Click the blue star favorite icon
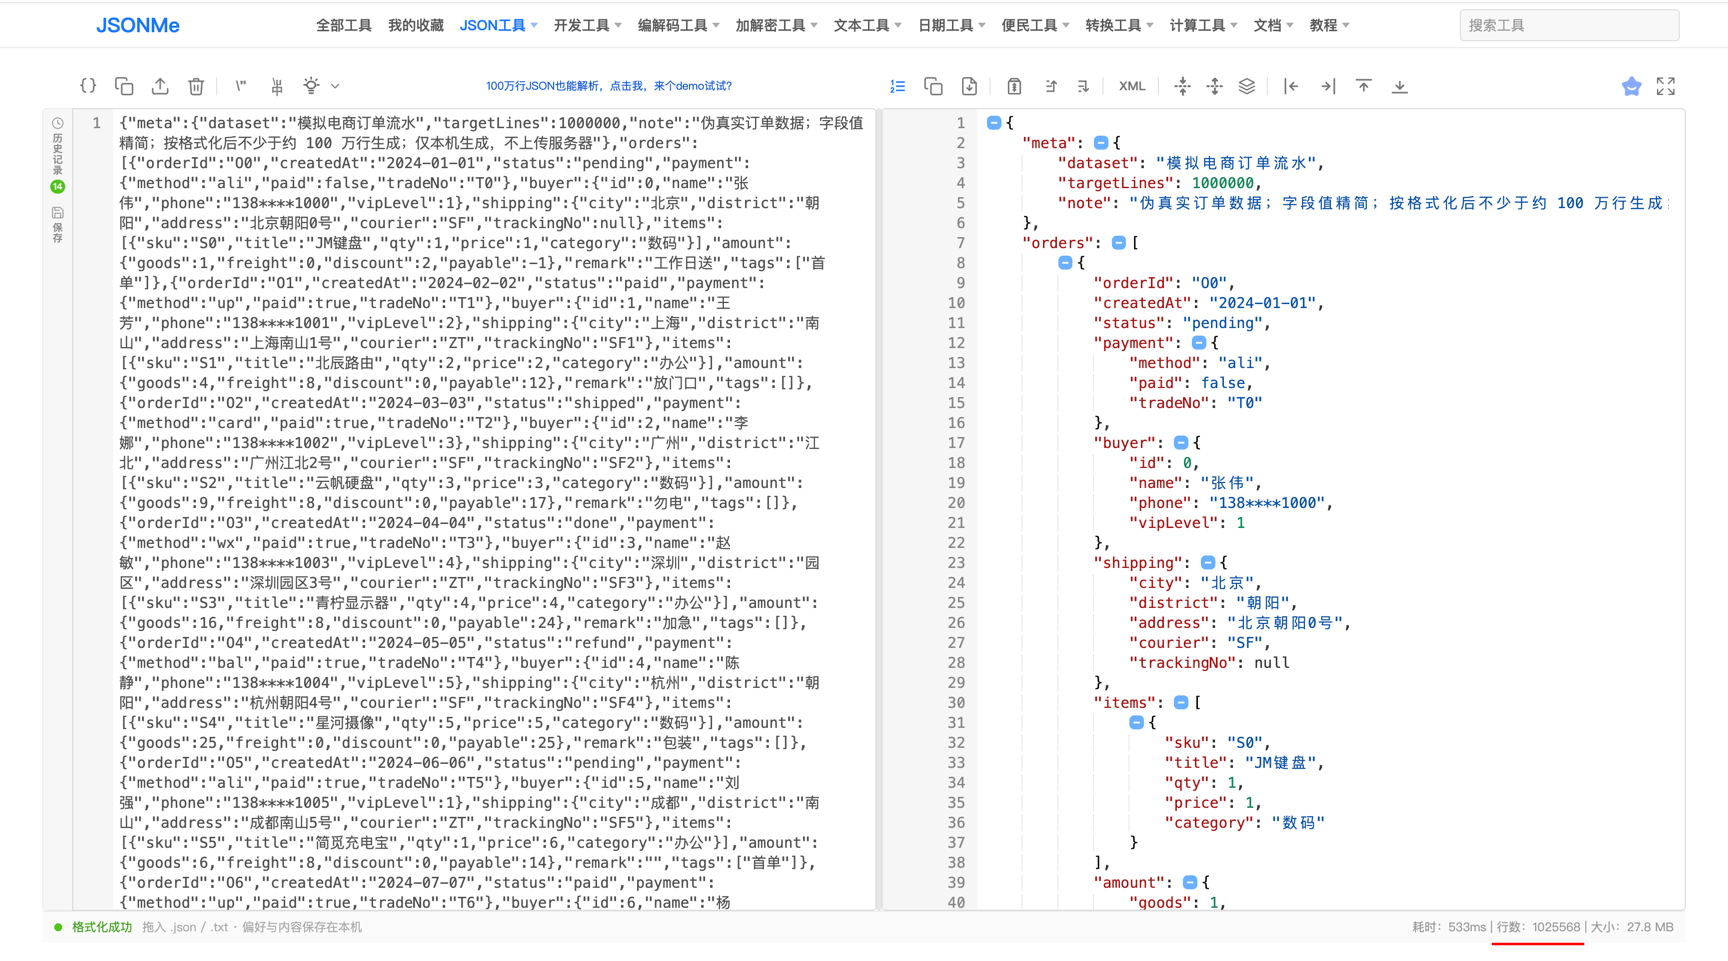Image resolution: width=1728 pixels, height=961 pixels. [1631, 86]
